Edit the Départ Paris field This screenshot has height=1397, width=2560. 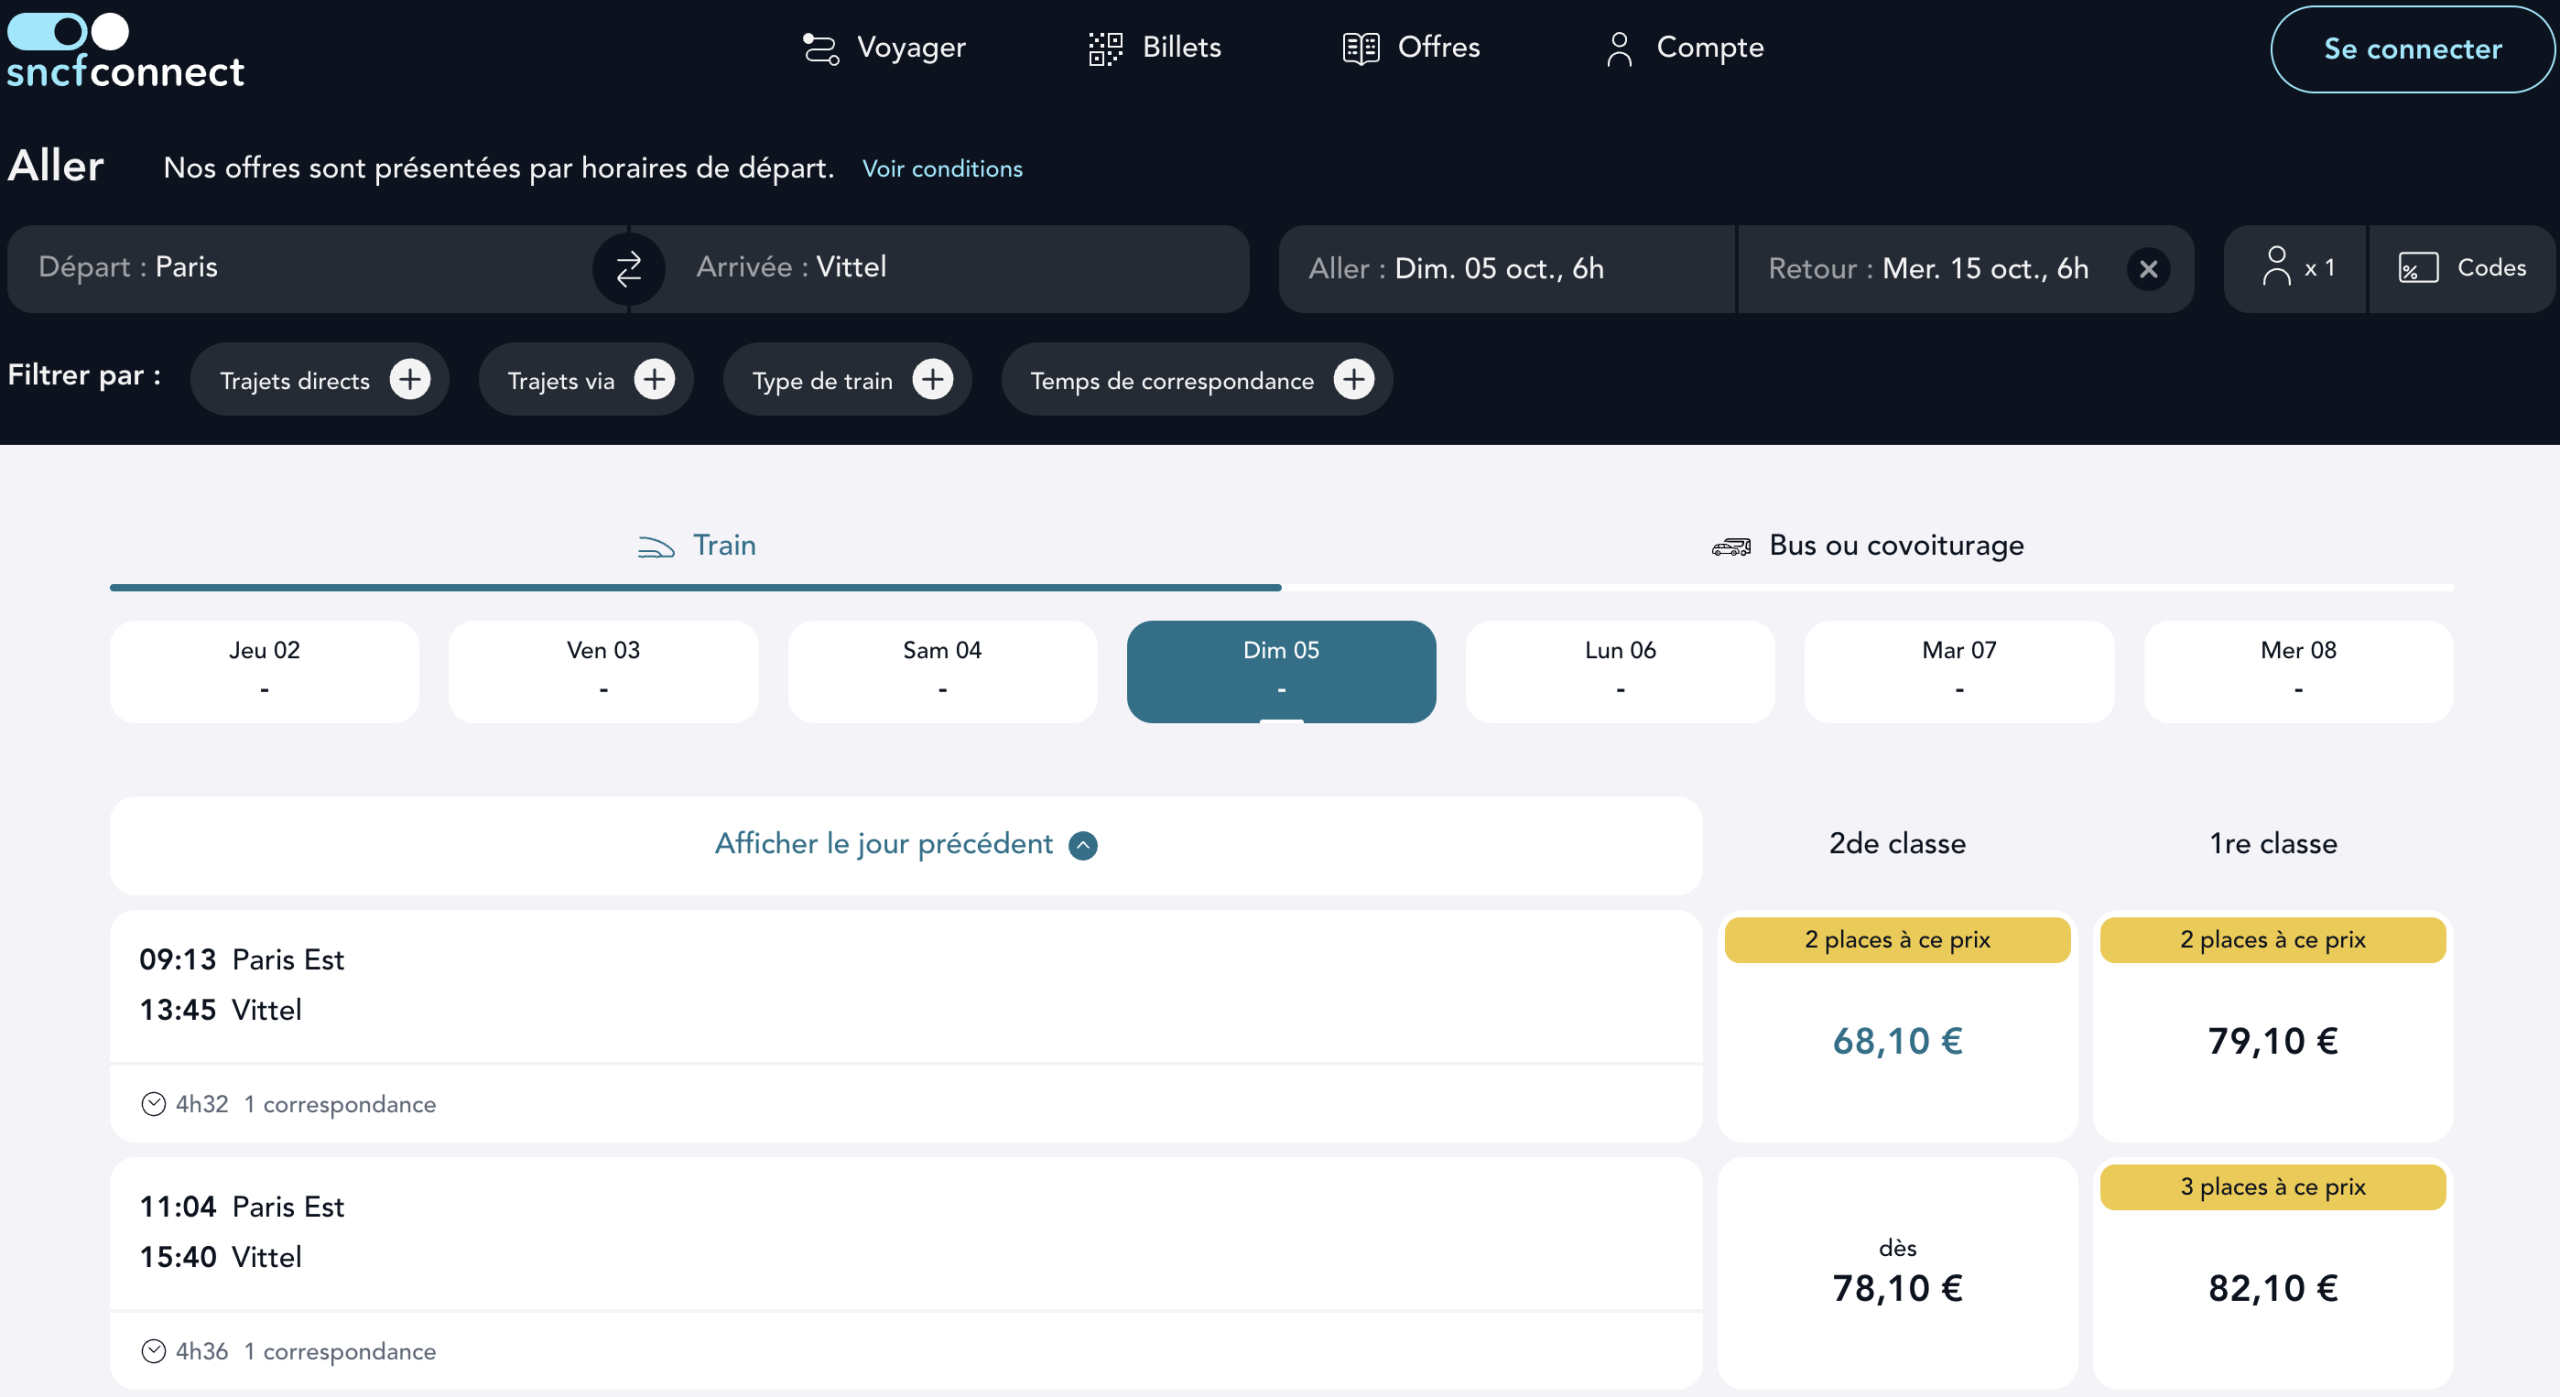coord(300,268)
